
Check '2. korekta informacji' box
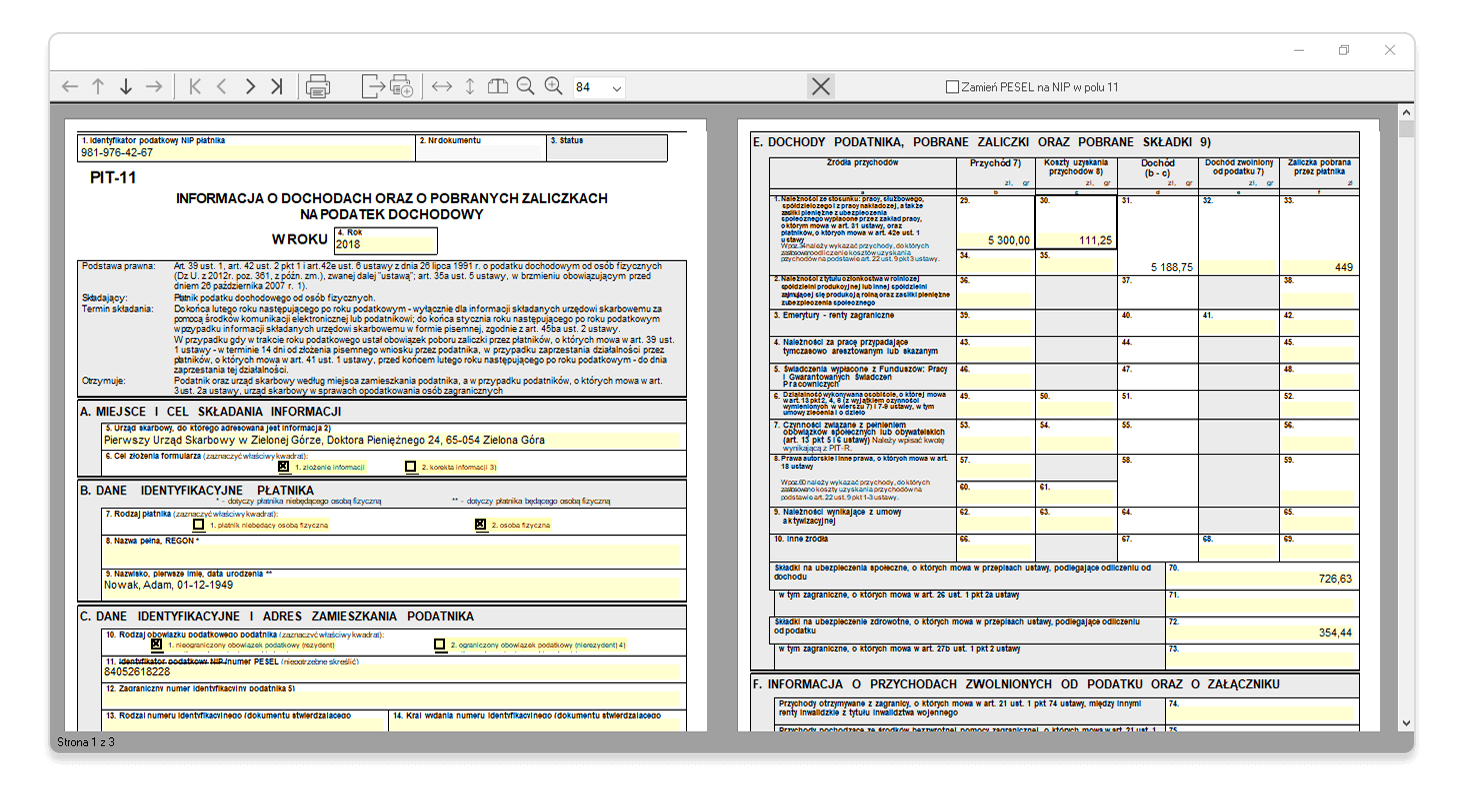(410, 466)
